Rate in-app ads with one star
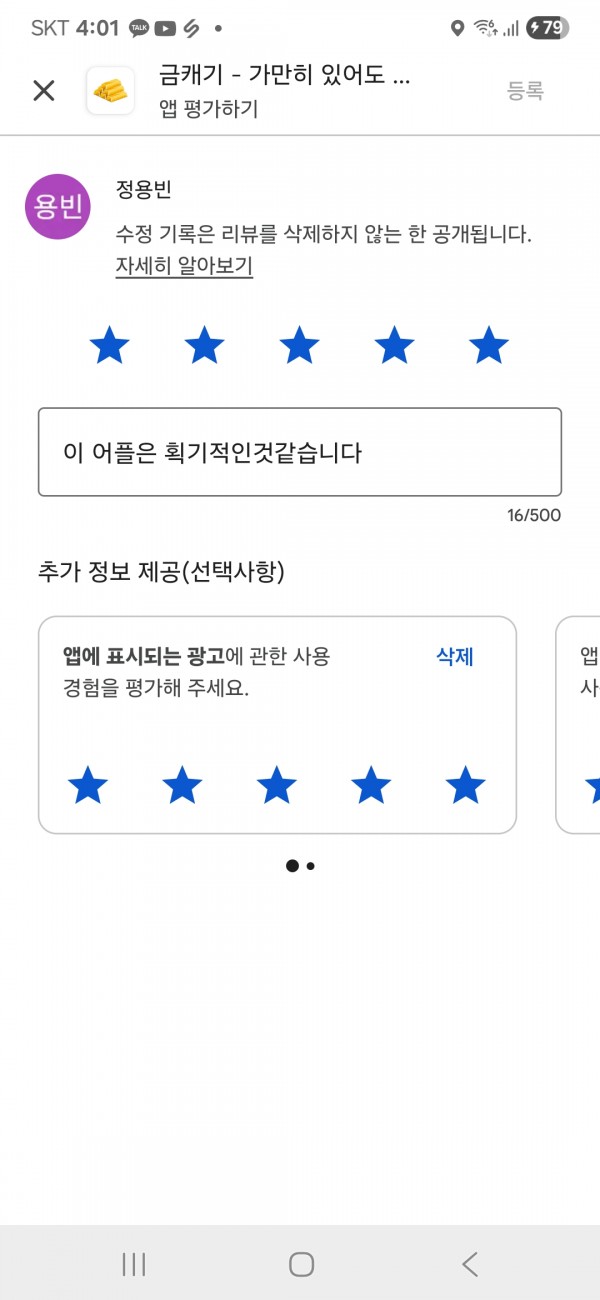Viewport: 600px width, 1300px height. point(88,786)
